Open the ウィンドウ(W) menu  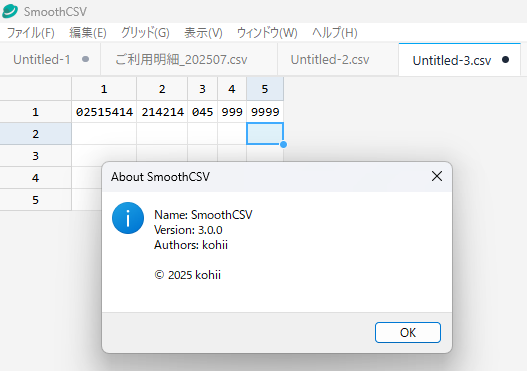pos(267,33)
